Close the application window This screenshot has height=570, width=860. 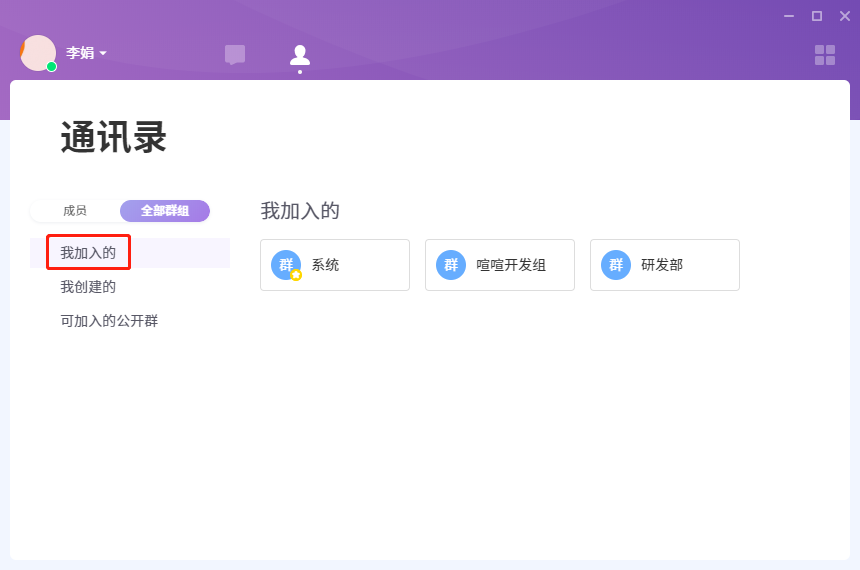[x=844, y=16]
